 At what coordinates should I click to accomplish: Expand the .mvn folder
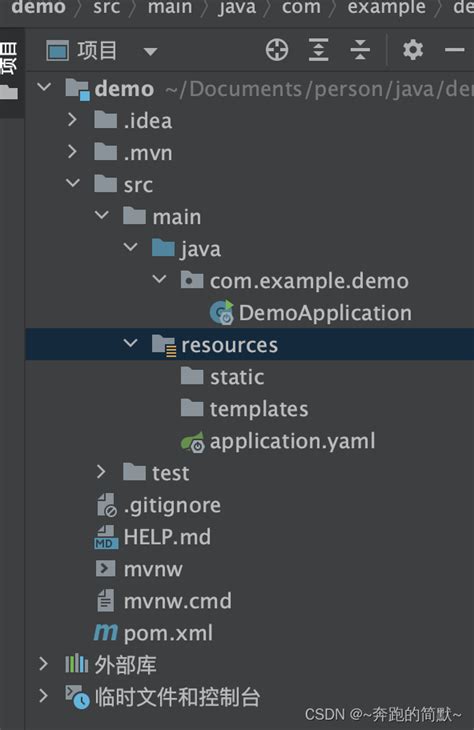pos(72,152)
